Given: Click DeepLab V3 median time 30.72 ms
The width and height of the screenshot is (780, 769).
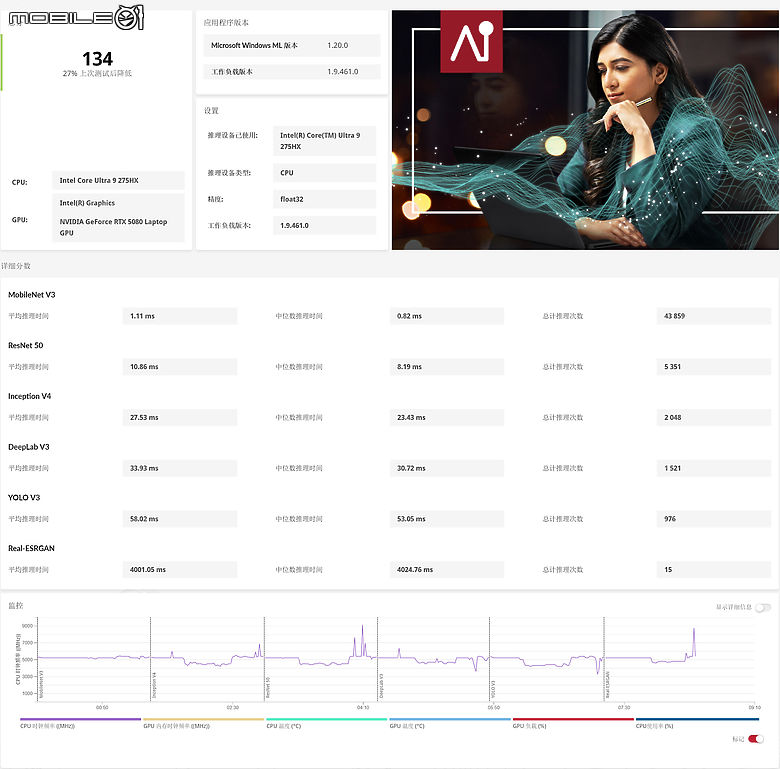Looking at the screenshot, I should point(447,468).
